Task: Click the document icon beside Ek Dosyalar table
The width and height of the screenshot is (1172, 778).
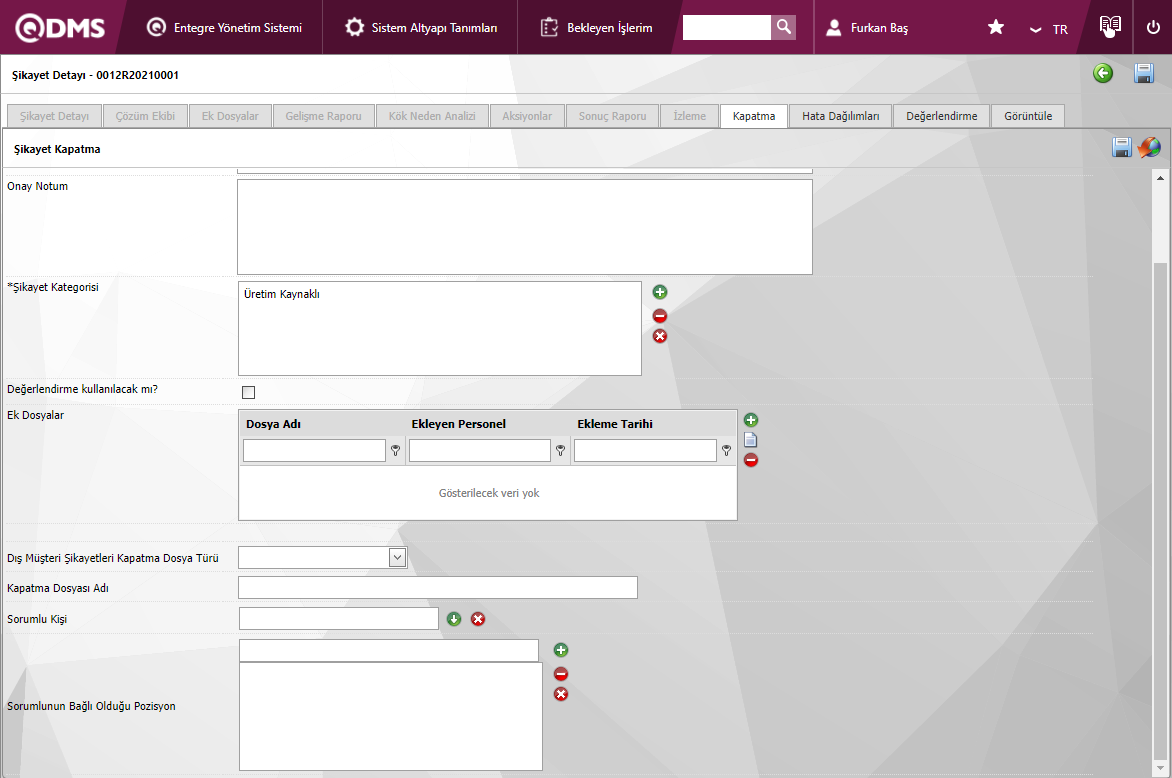Action: tap(751, 440)
